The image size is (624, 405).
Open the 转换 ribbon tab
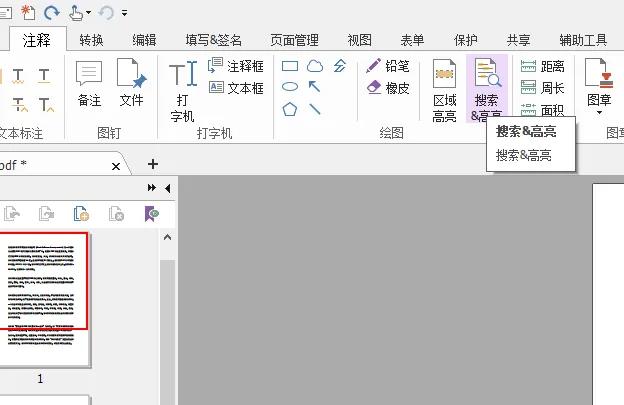point(91,40)
